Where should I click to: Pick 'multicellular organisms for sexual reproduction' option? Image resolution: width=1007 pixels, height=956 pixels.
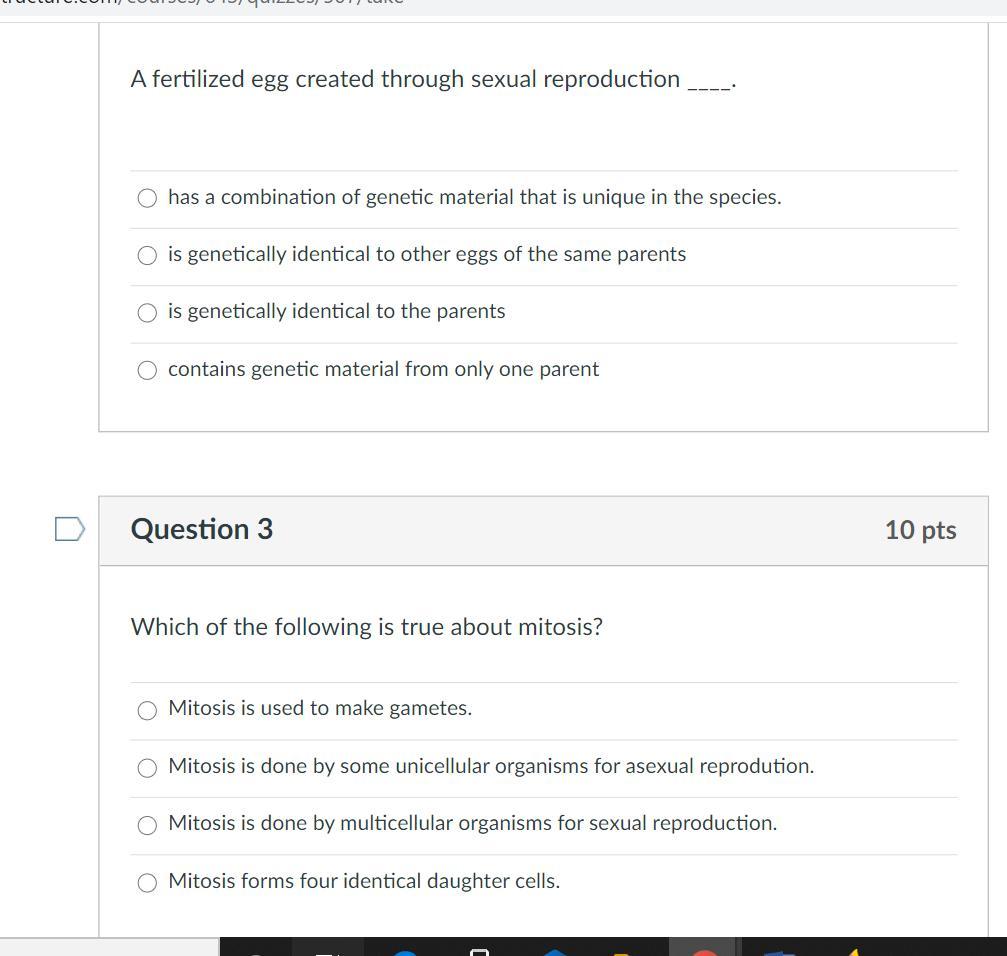147,824
